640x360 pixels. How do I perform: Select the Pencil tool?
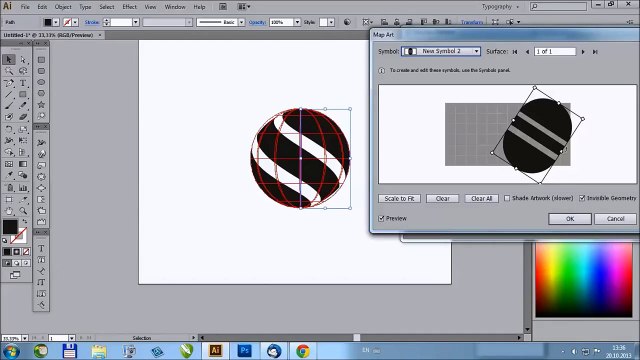tap(23, 106)
